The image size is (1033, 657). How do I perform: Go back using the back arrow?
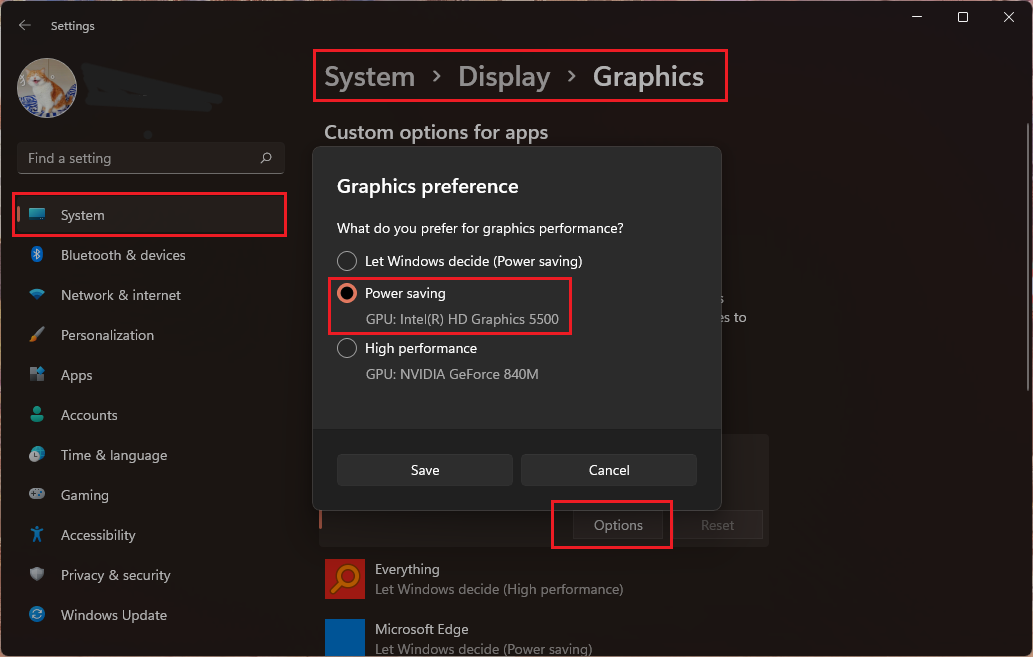(25, 26)
